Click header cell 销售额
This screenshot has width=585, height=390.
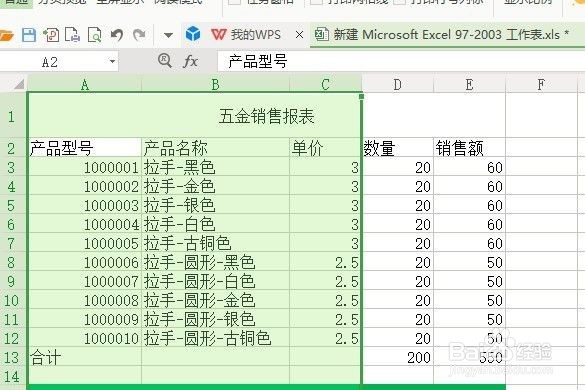coord(469,148)
